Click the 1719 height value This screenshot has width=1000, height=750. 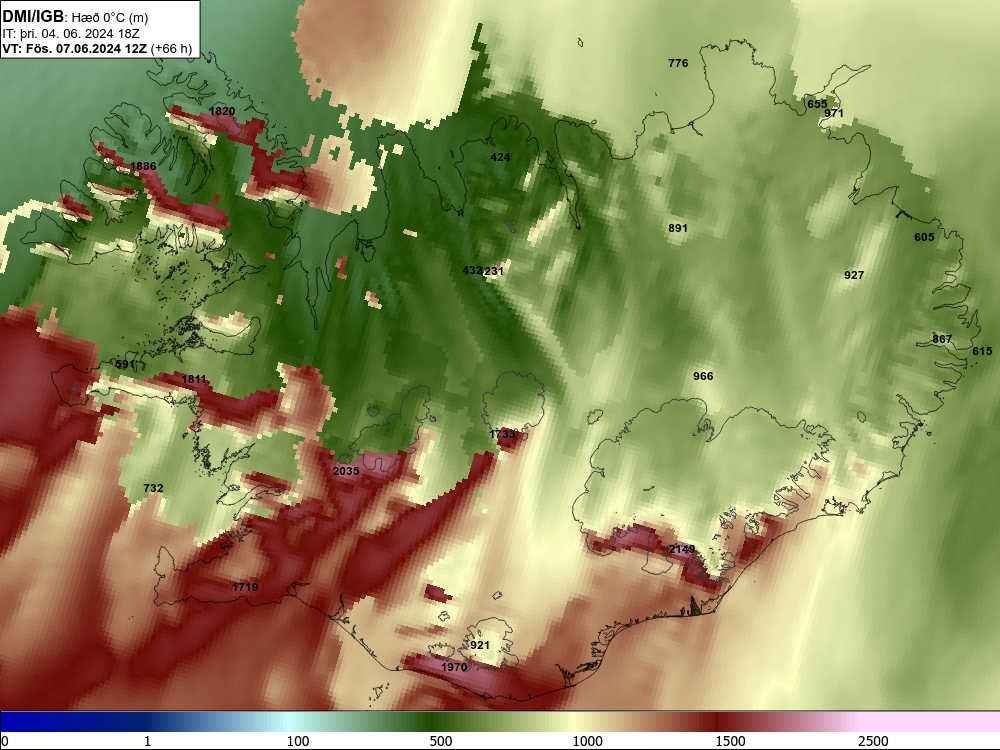click(245, 587)
